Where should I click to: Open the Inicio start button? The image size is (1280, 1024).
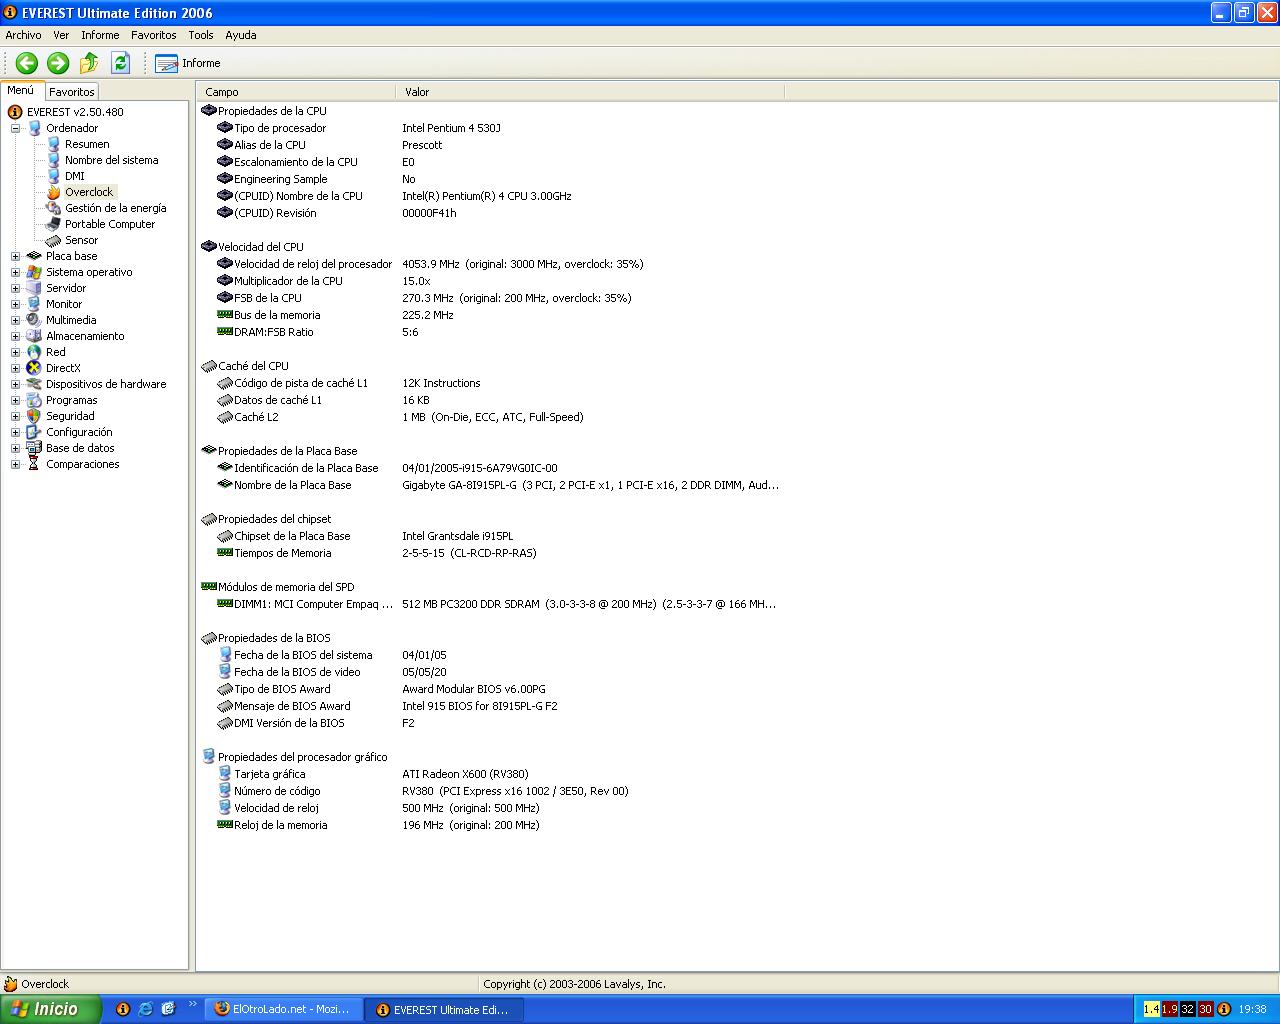click(50, 1009)
